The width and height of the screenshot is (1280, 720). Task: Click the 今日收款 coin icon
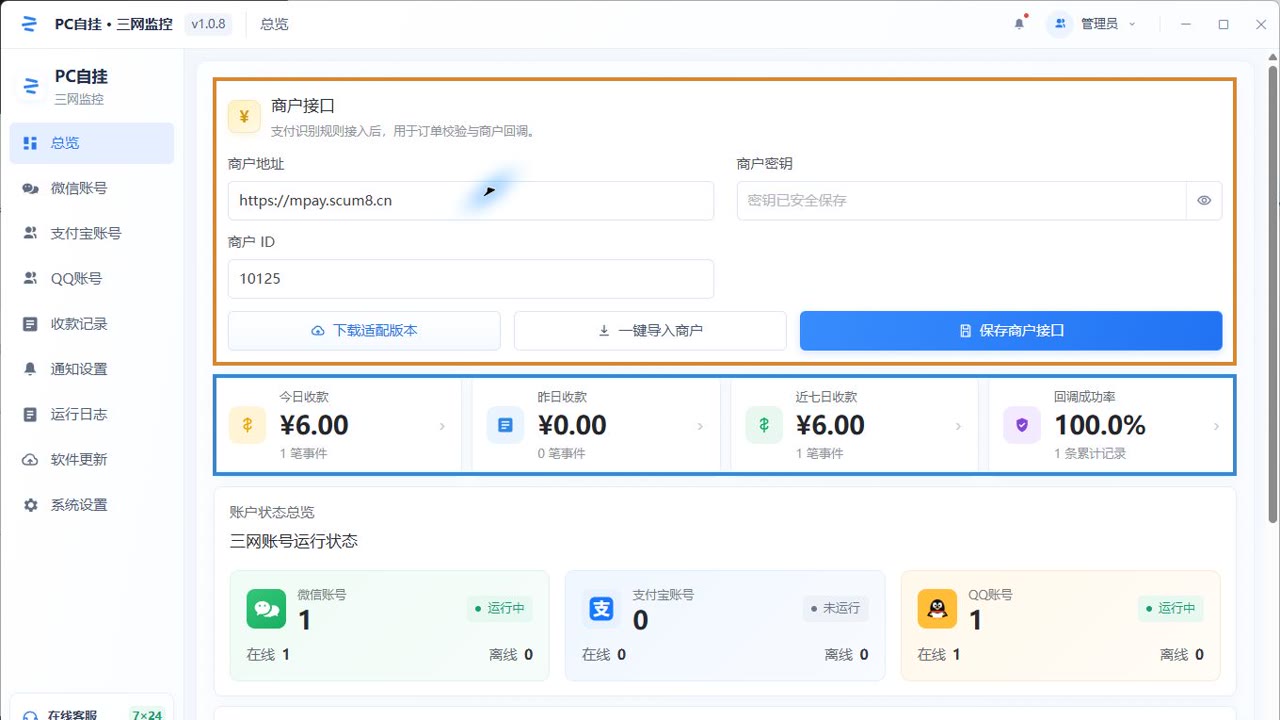pyautogui.click(x=247, y=425)
